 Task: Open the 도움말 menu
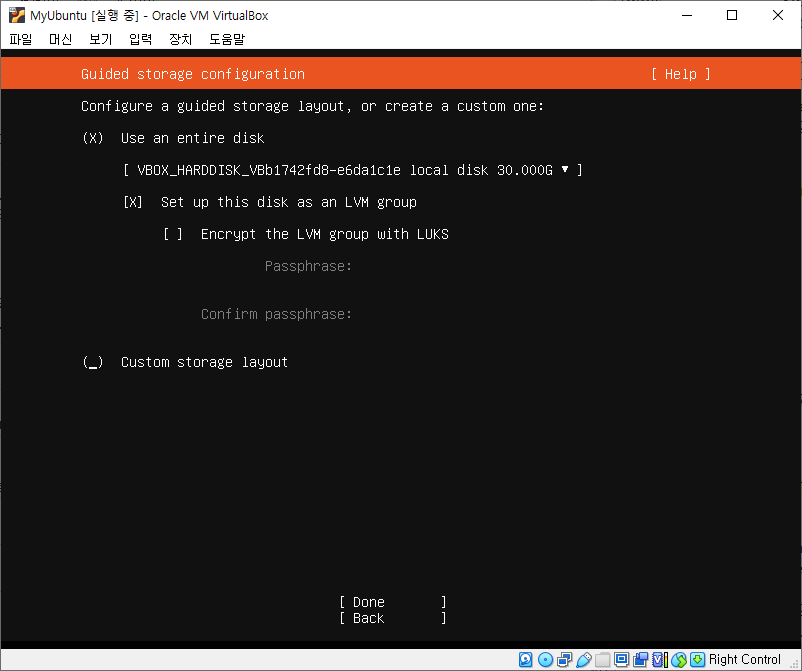point(227,39)
